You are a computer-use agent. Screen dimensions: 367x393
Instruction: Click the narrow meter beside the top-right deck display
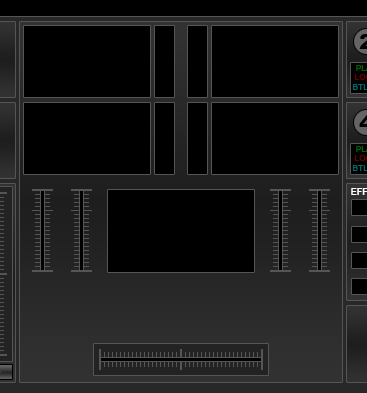(x=197, y=62)
